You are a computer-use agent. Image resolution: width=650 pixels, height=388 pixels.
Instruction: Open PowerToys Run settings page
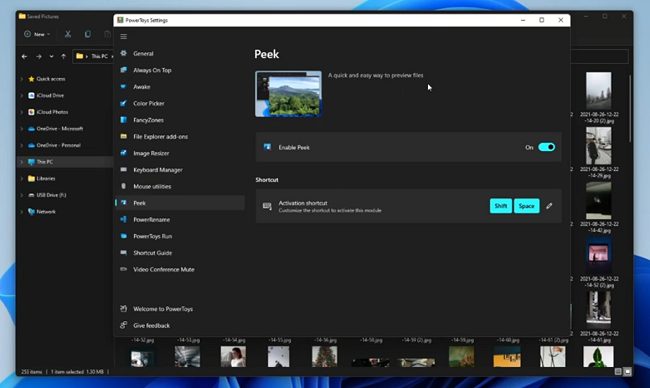180,236
